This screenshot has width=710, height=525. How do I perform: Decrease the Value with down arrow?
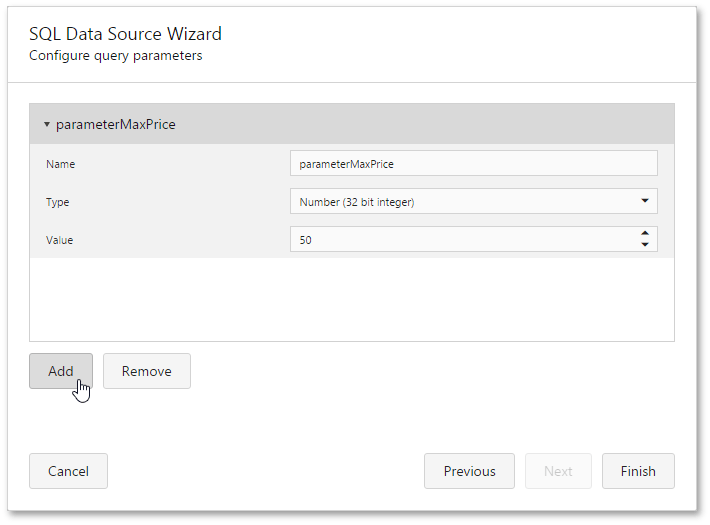tap(645, 245)
